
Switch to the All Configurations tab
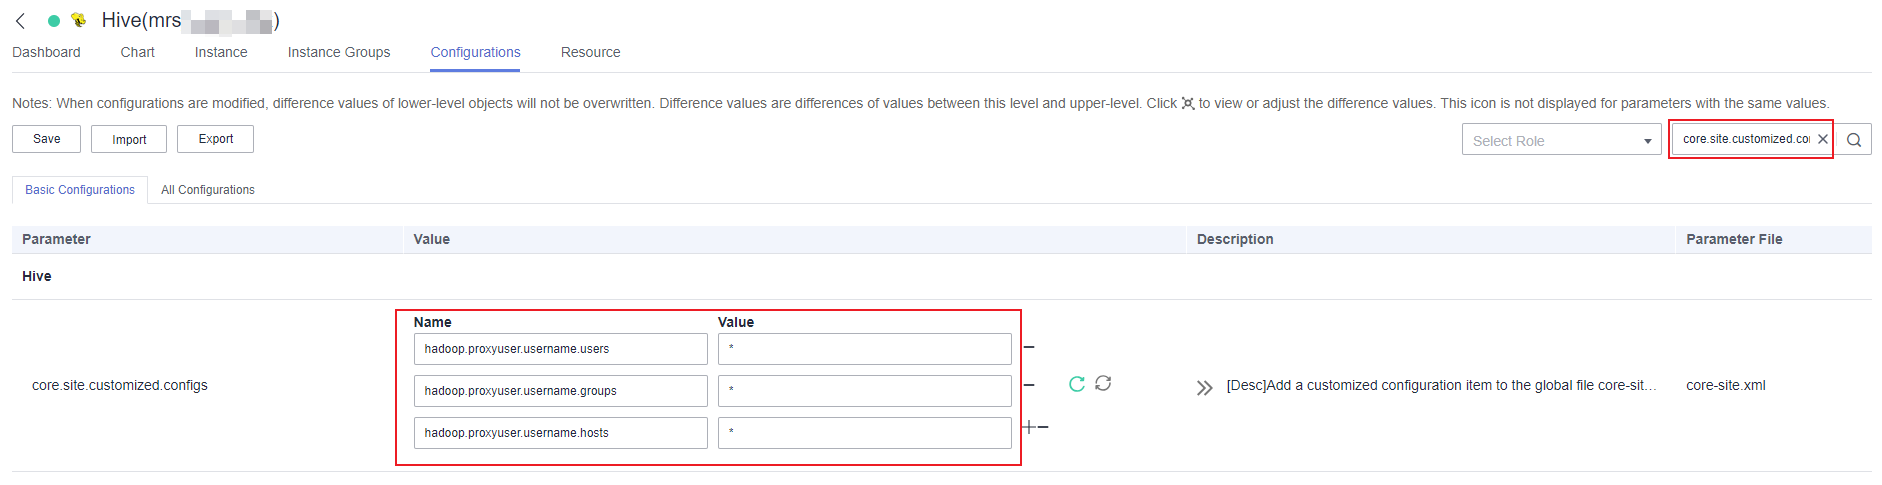(208, 190)
